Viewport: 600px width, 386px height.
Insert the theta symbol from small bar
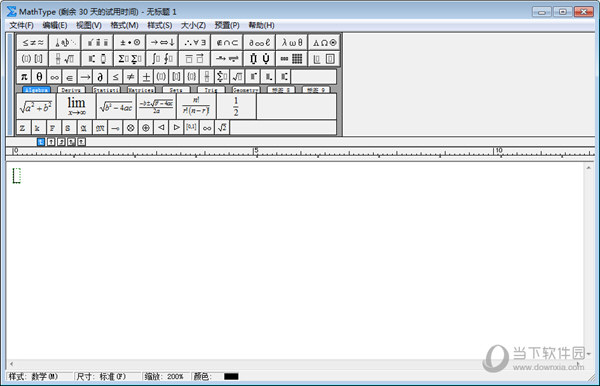pos(39,77)
